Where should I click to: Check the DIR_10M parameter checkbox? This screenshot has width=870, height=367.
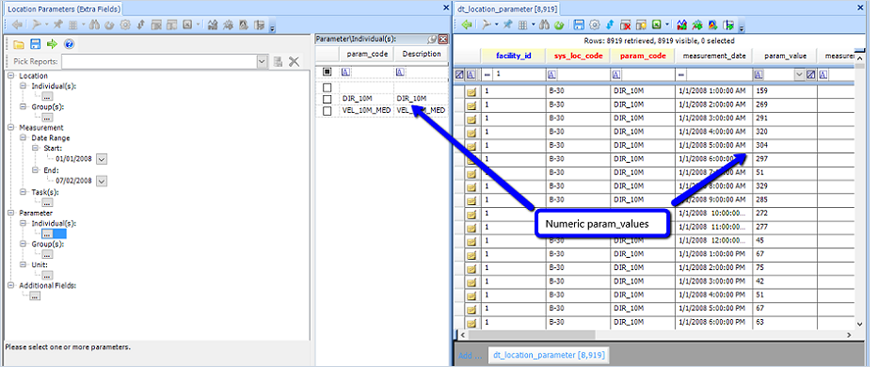coord(327,99)
